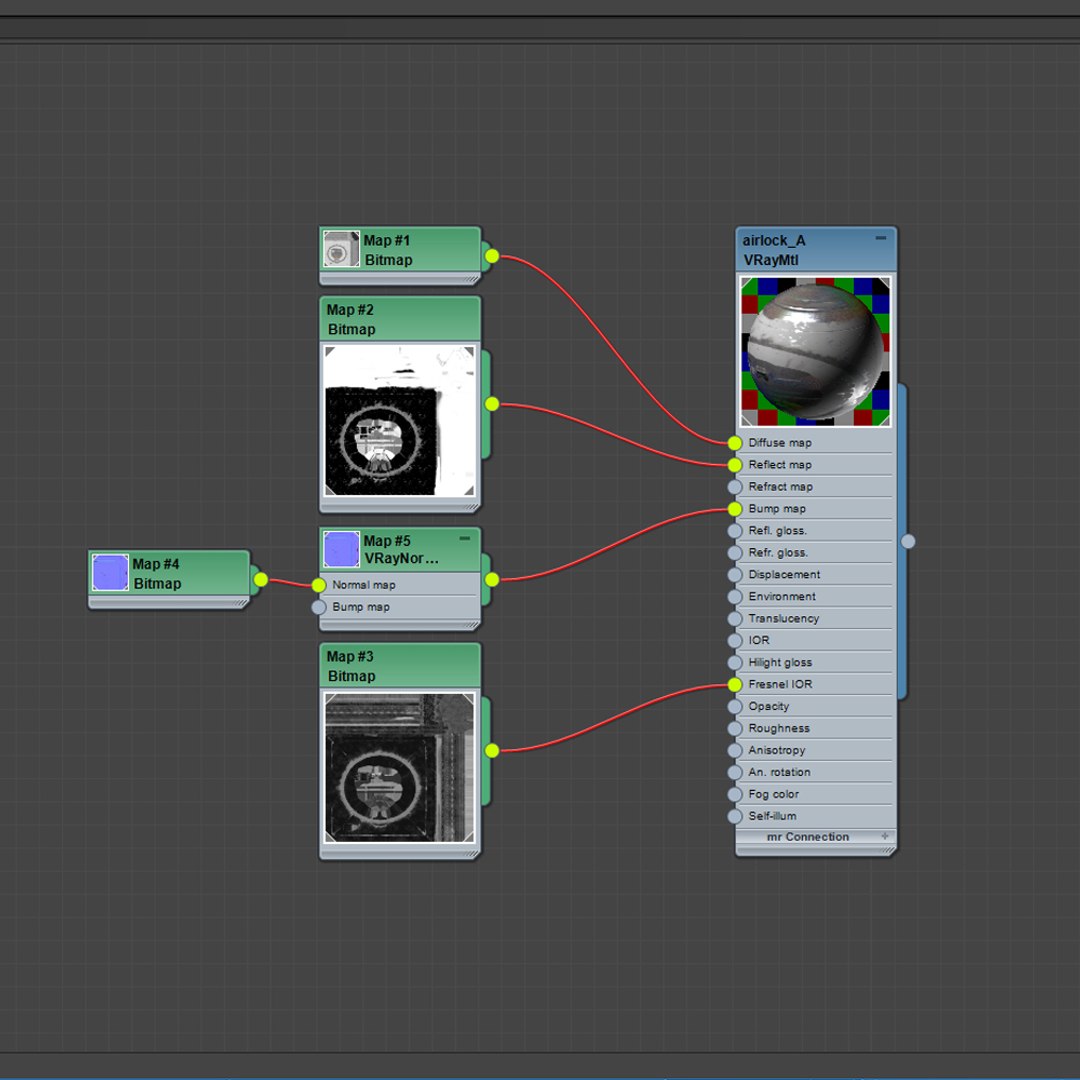Click the Refr. gloss. input socket

click(x=735, y=553)
